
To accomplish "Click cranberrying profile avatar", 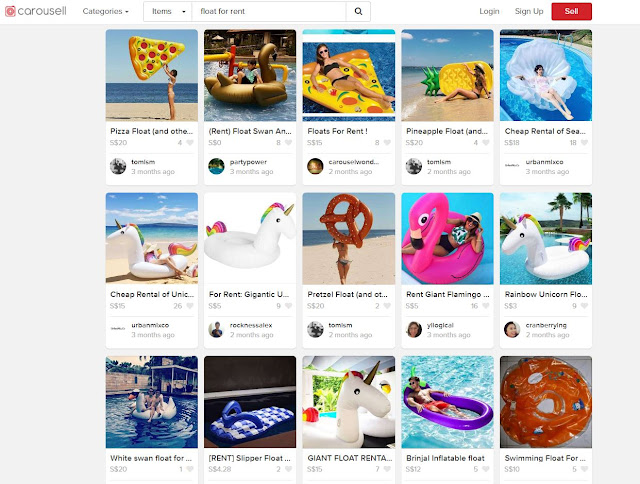I will (512, 330).
